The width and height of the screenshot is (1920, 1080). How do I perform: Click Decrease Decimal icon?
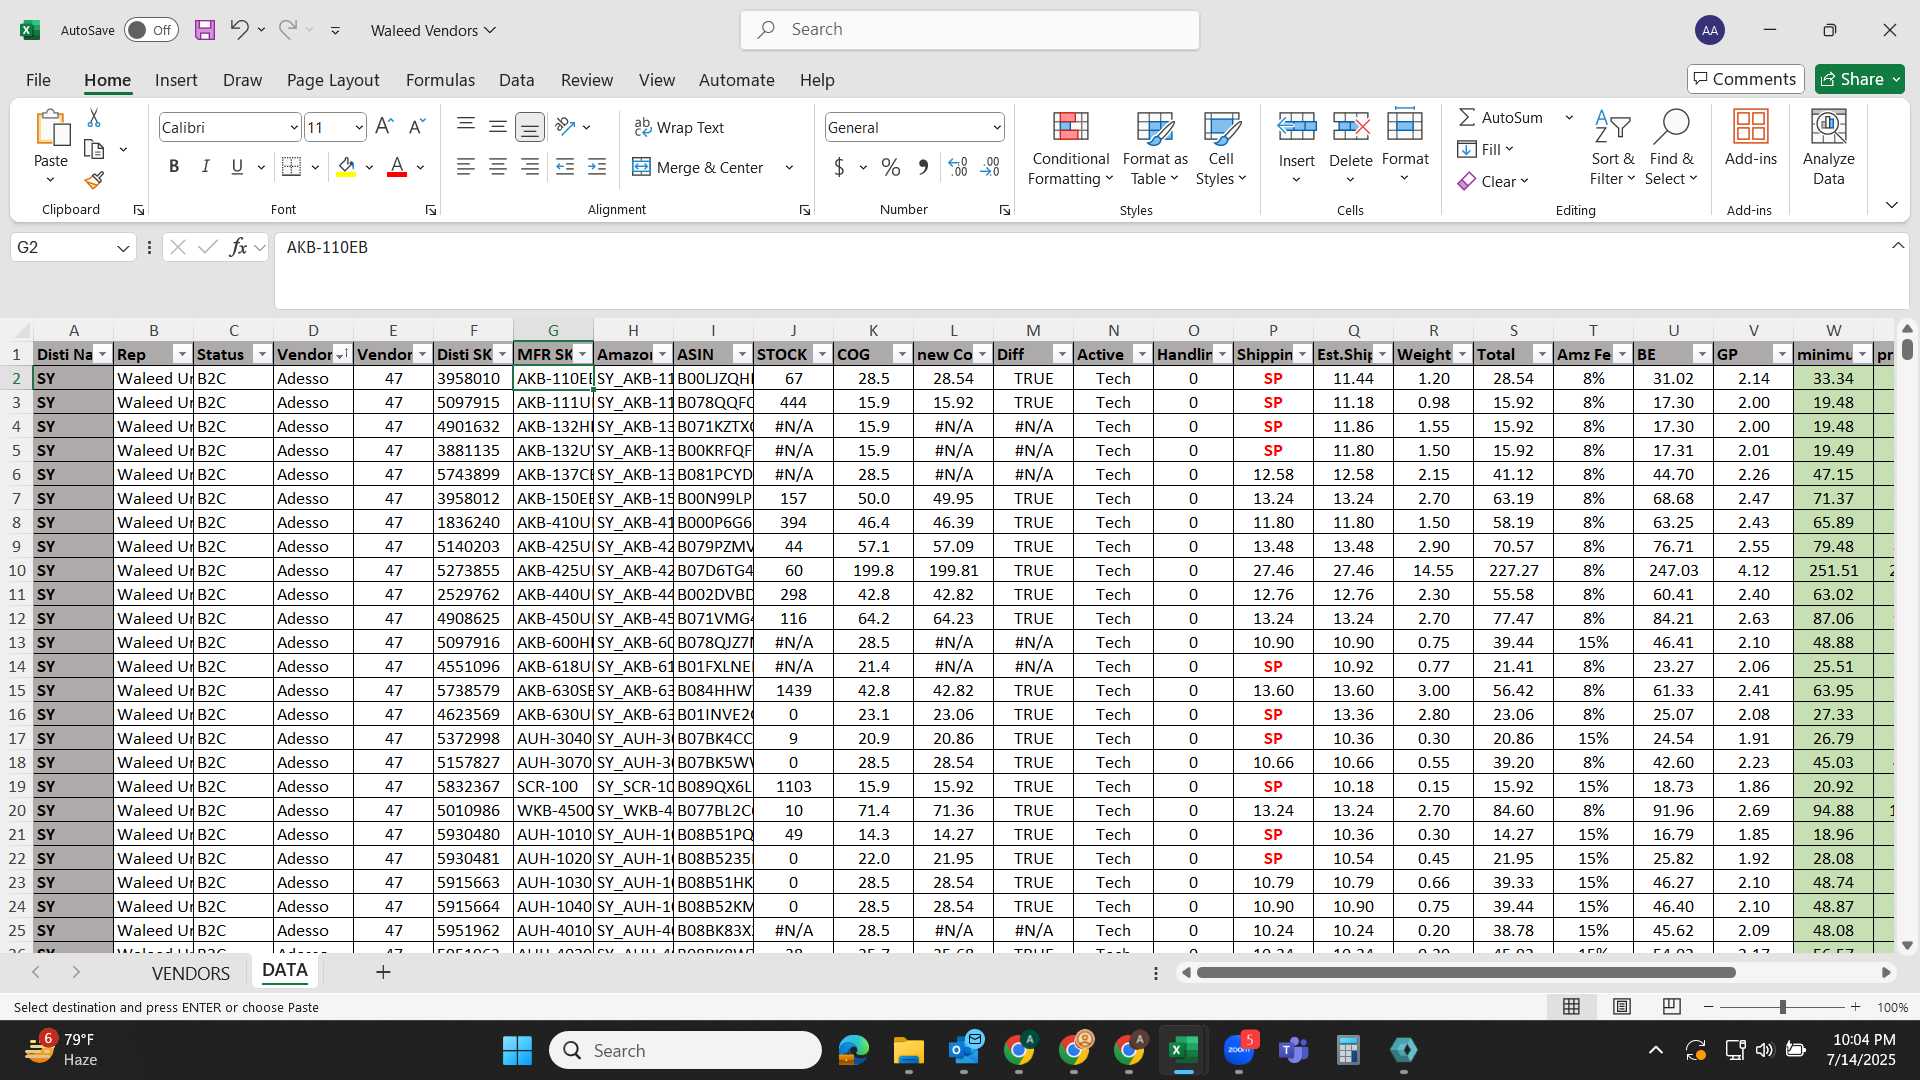(990, 167)
